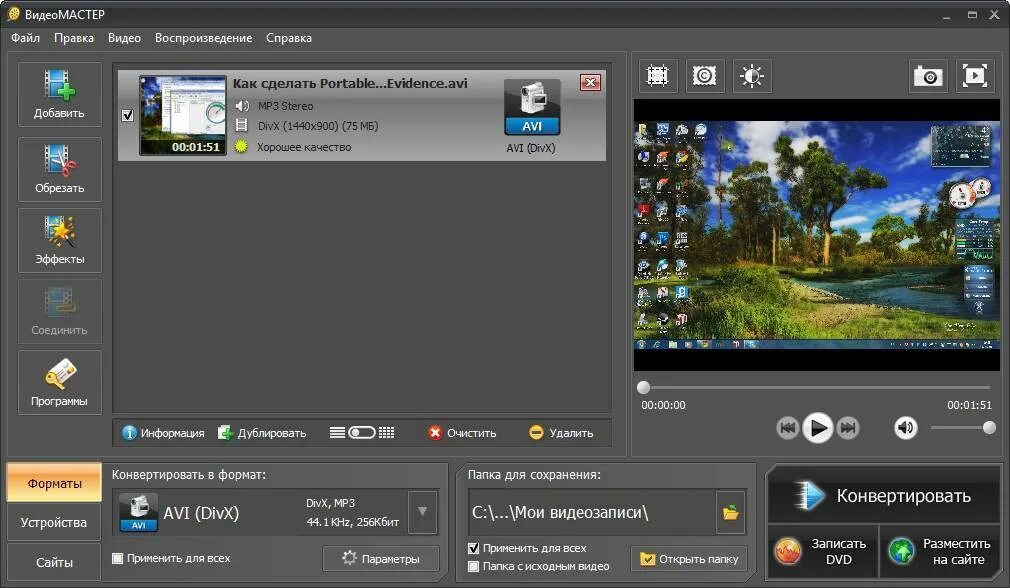
Task: Open the brightness adjustment icon
Action: pyautogui.click(x=751, y=76)
